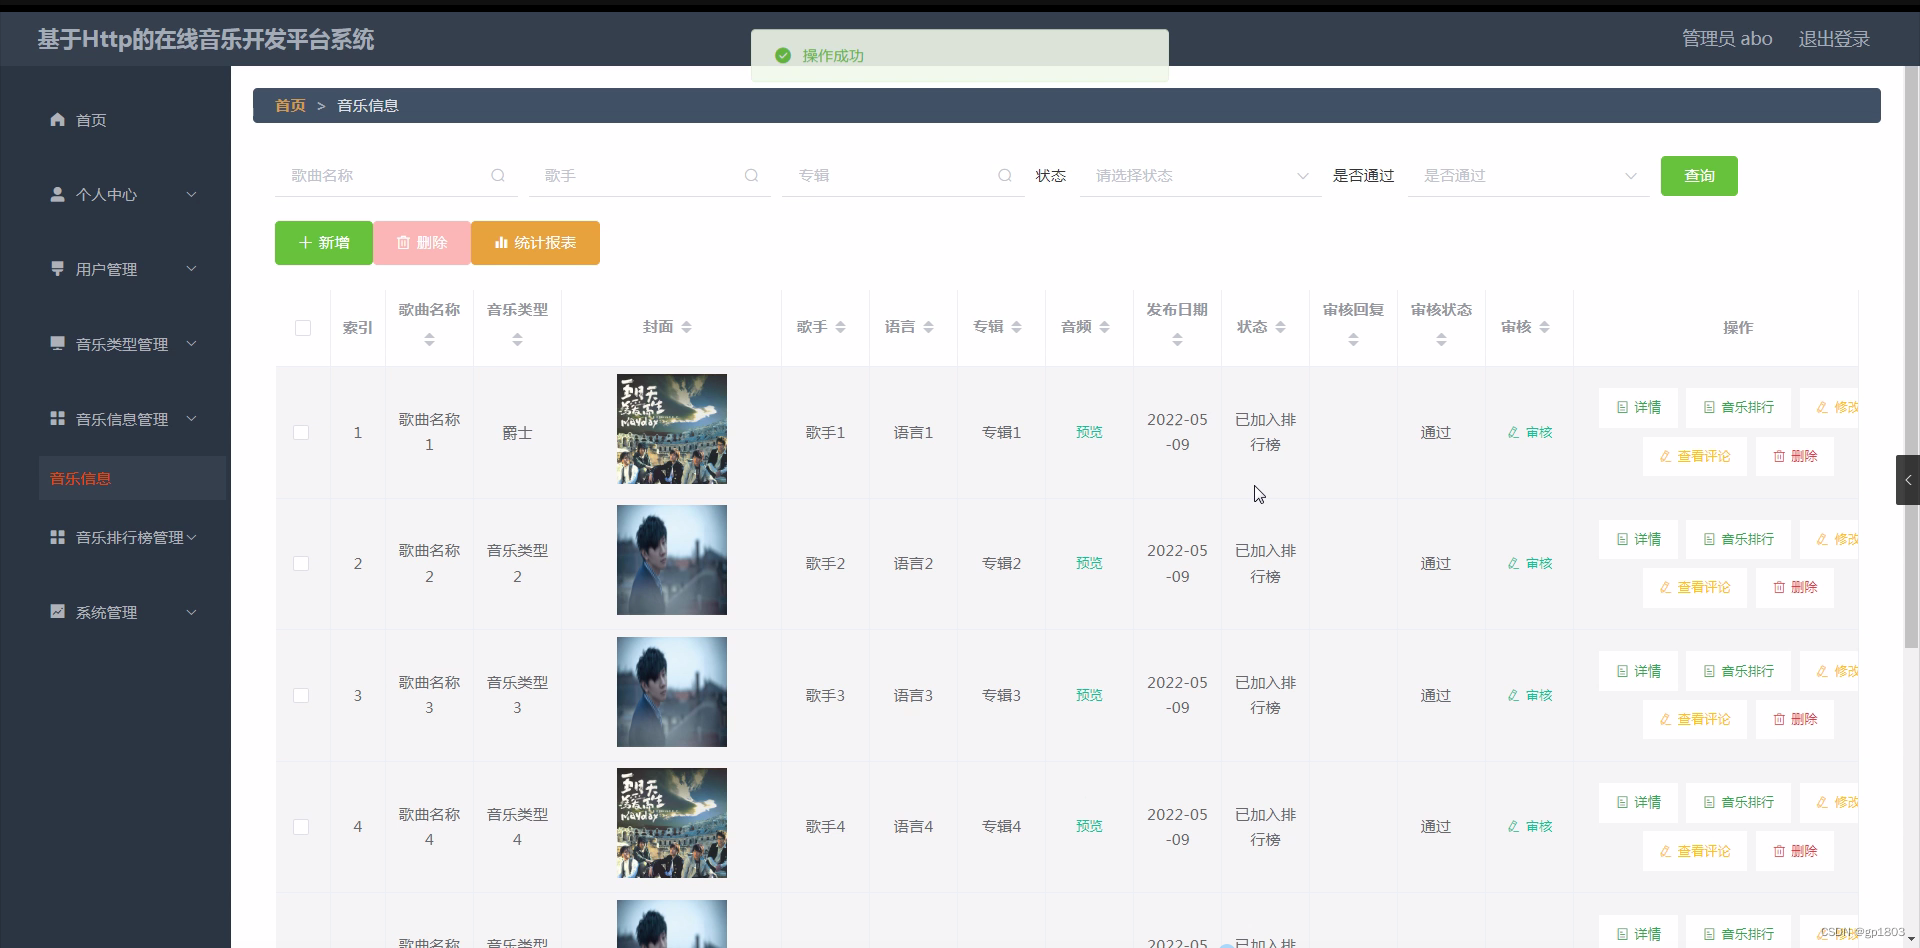This screenshot has width=1920, height=948.
Task: Expand 个人中心 menu chevron
Action: click(191, 194)
